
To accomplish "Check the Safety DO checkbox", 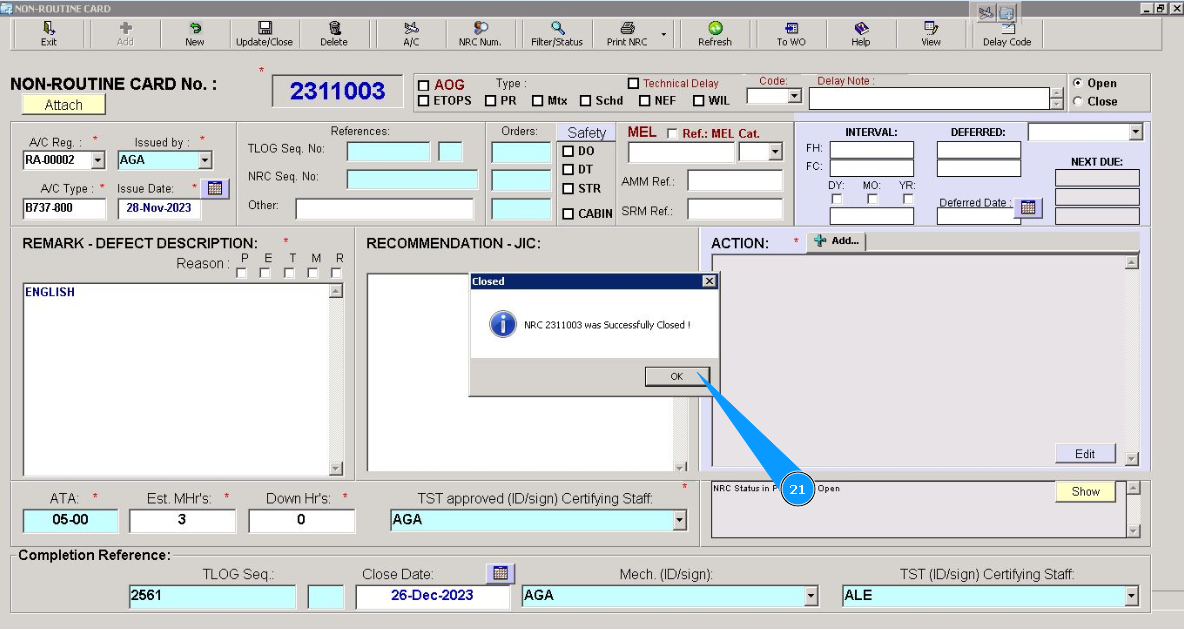I will [x=568, y=151].
